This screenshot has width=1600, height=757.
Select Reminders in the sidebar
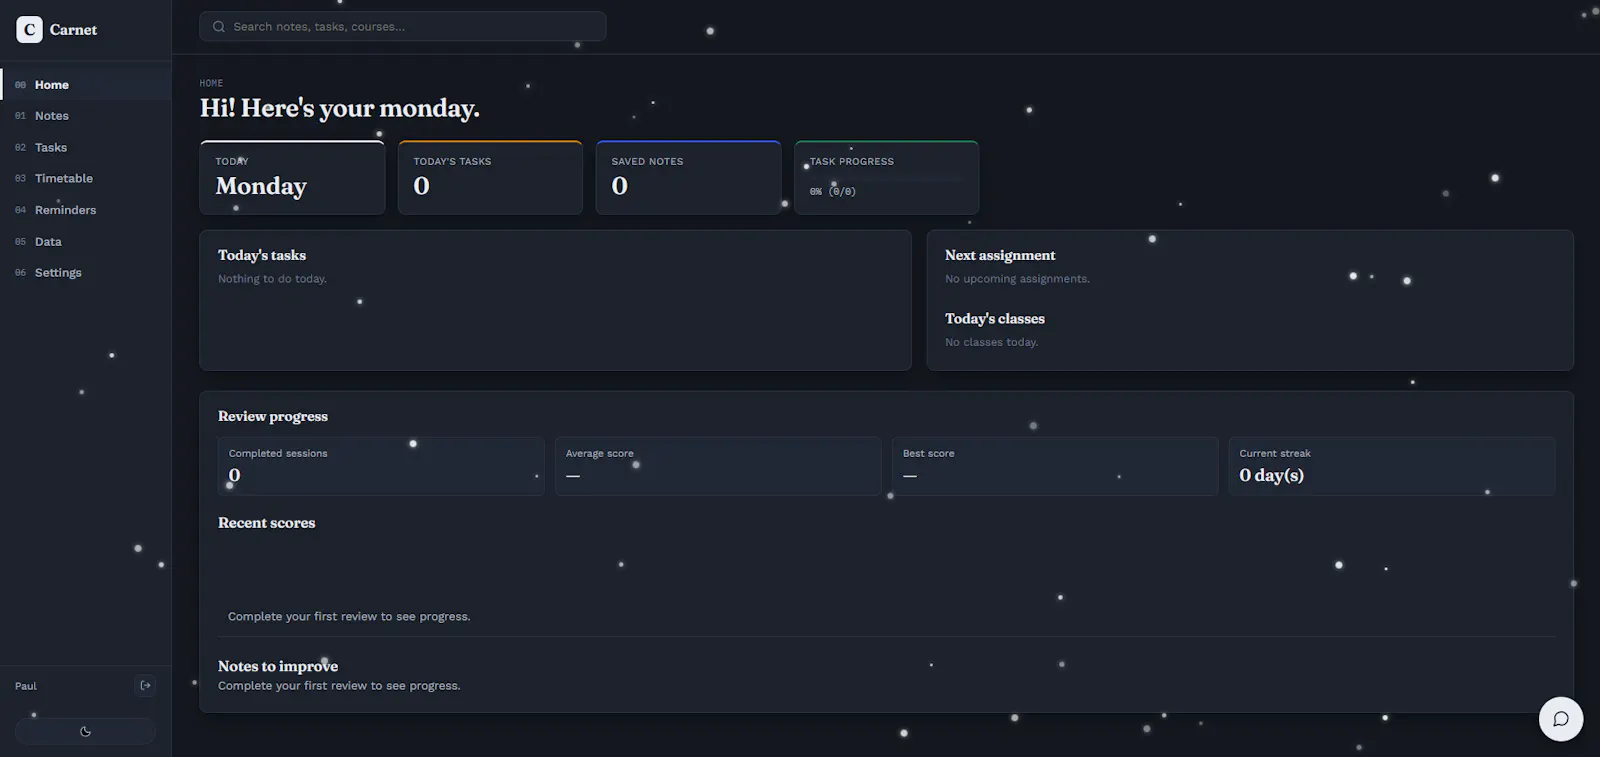[86, 210]
